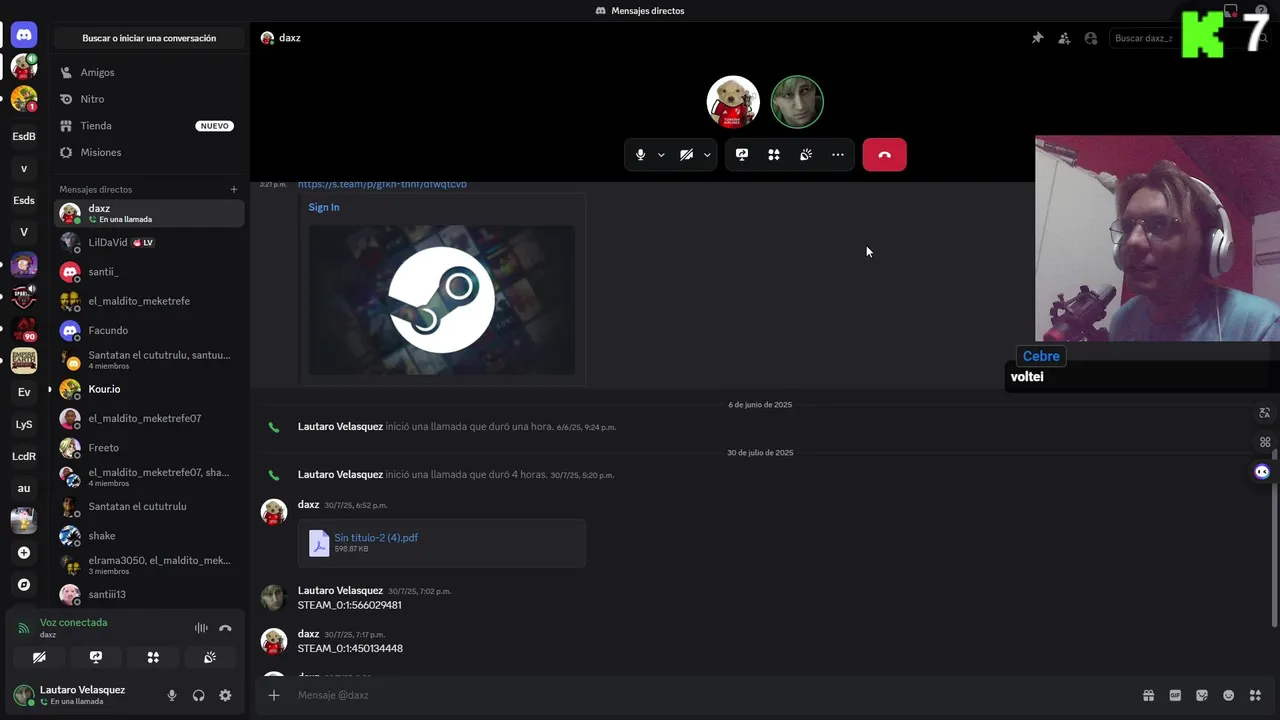The width and height of the screenshot is (1280, 720).
Task: Download Sin título-2 (4).pdf attachment
Action: point(376,537)
